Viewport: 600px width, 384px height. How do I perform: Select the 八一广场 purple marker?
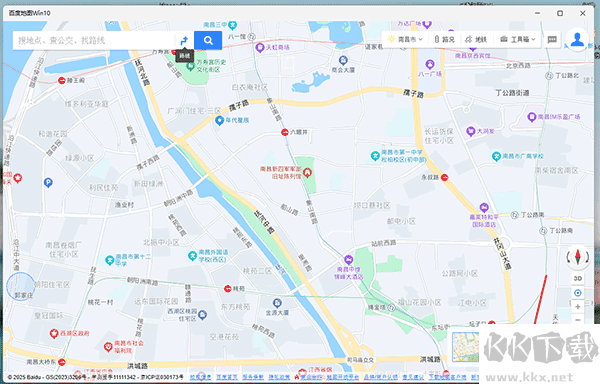tap(430, 63)
